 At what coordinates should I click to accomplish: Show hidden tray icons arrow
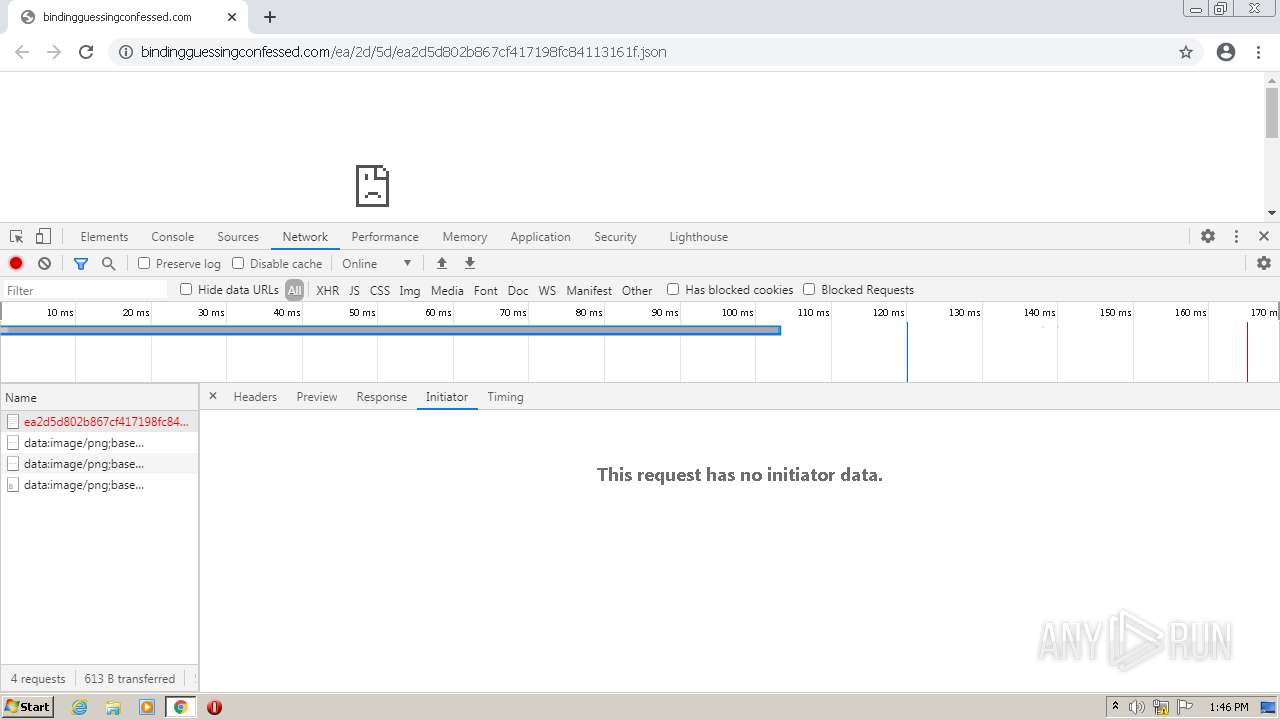[1115, 707]
